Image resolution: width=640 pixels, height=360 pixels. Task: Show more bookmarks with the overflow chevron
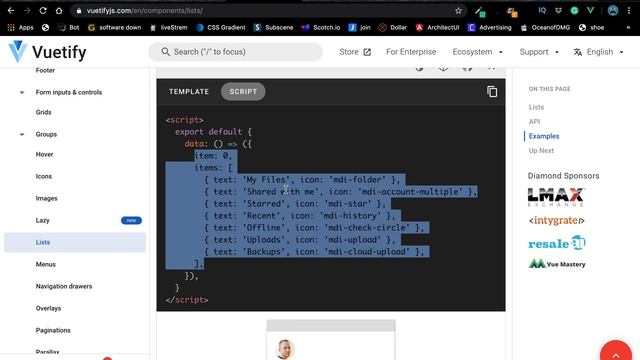(x=628, y=27)
